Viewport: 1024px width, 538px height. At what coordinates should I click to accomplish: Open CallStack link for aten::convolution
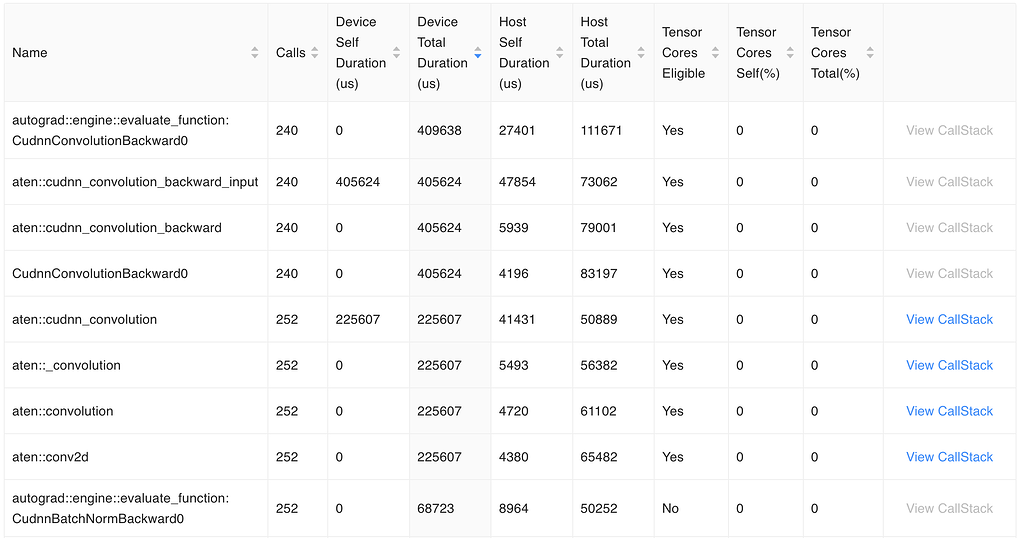point(949,411)
